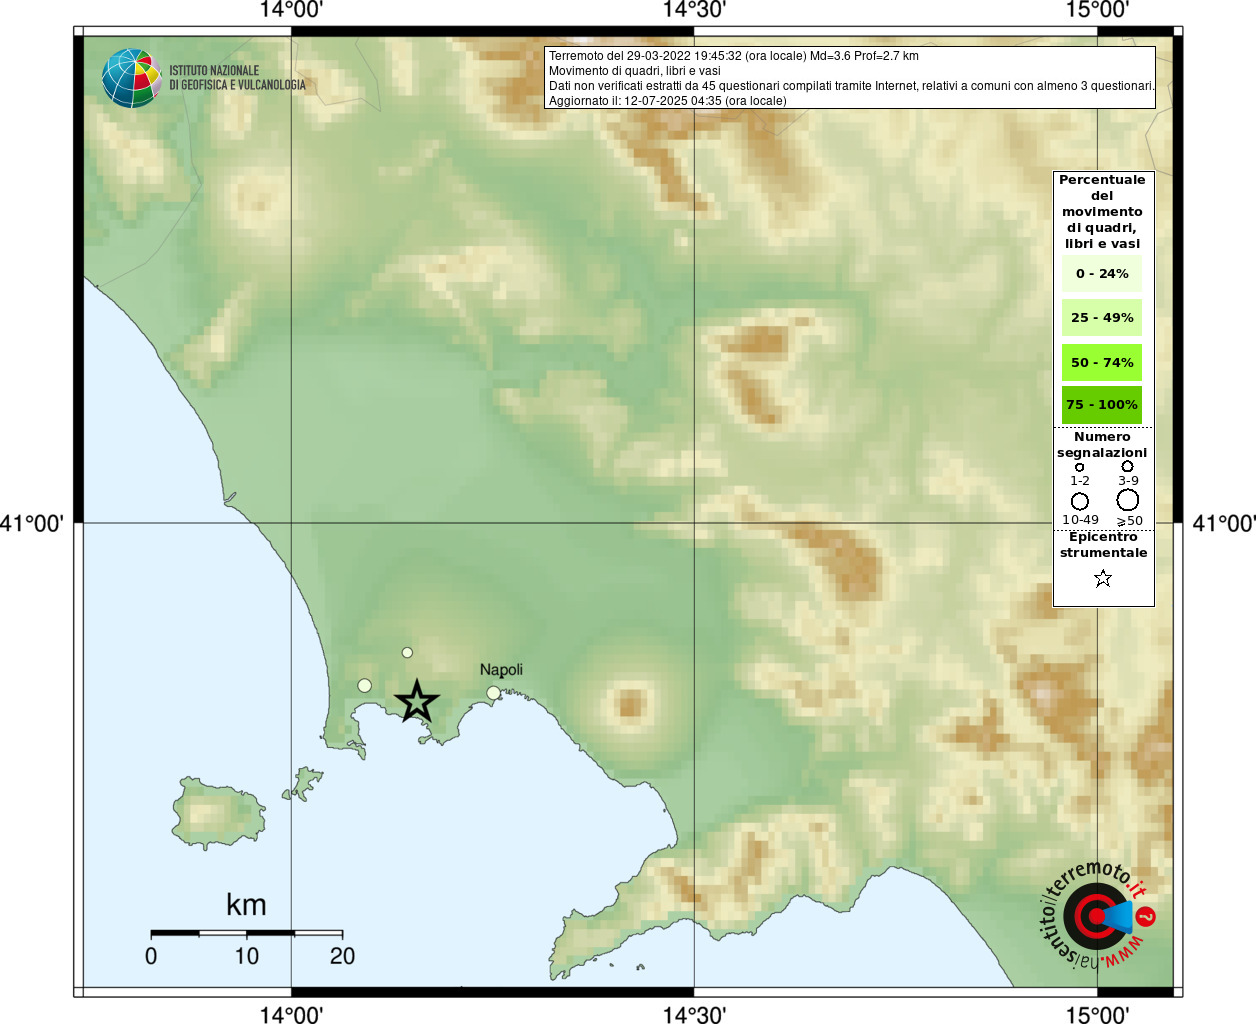
Task: Click the top 14°00' longitude label
Action: point(291,10)
